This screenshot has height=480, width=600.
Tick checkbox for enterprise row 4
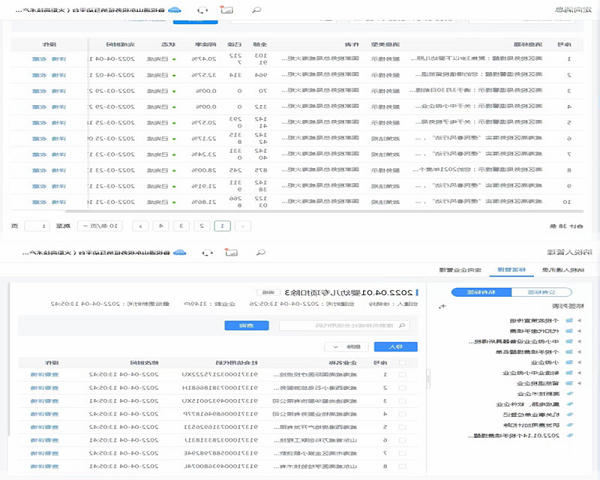coord(403,414)
